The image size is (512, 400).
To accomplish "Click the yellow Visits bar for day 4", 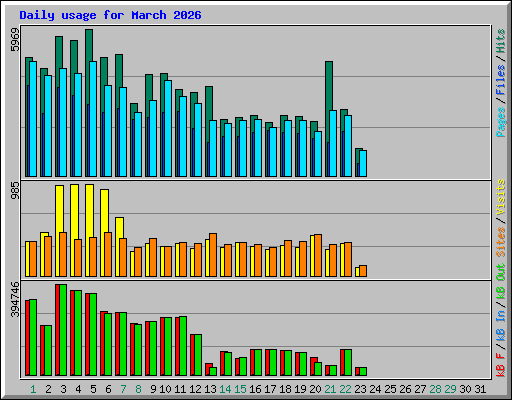I will click(75, 212).
